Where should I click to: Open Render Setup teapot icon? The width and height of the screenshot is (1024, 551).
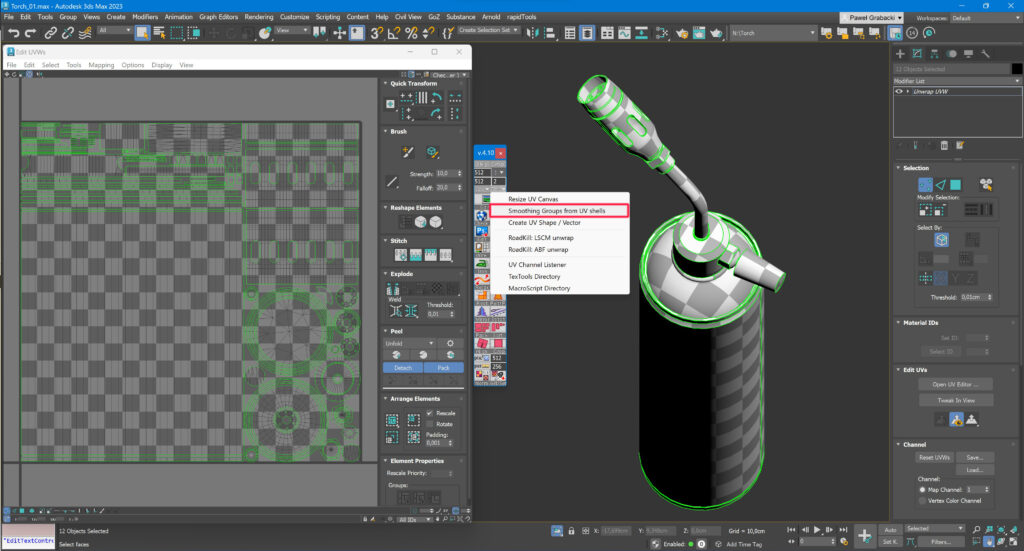[x=682, y=33]
